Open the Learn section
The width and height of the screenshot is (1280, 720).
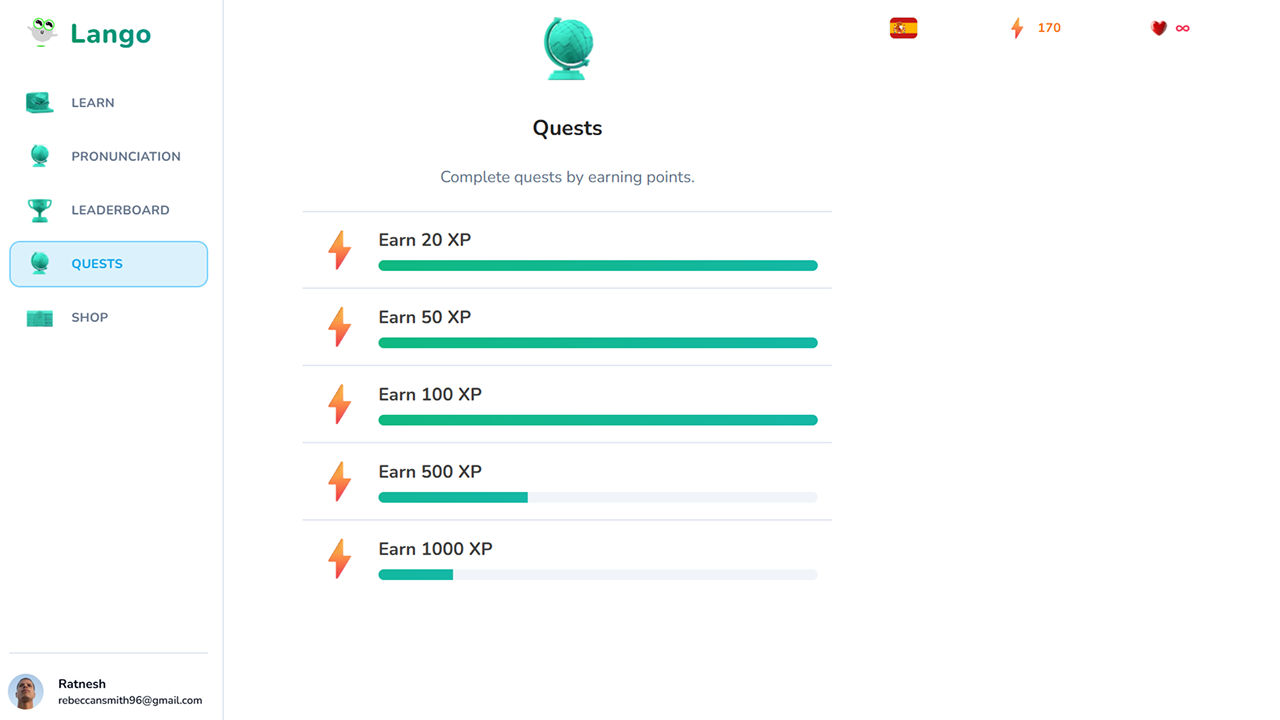tap(93, 103)
